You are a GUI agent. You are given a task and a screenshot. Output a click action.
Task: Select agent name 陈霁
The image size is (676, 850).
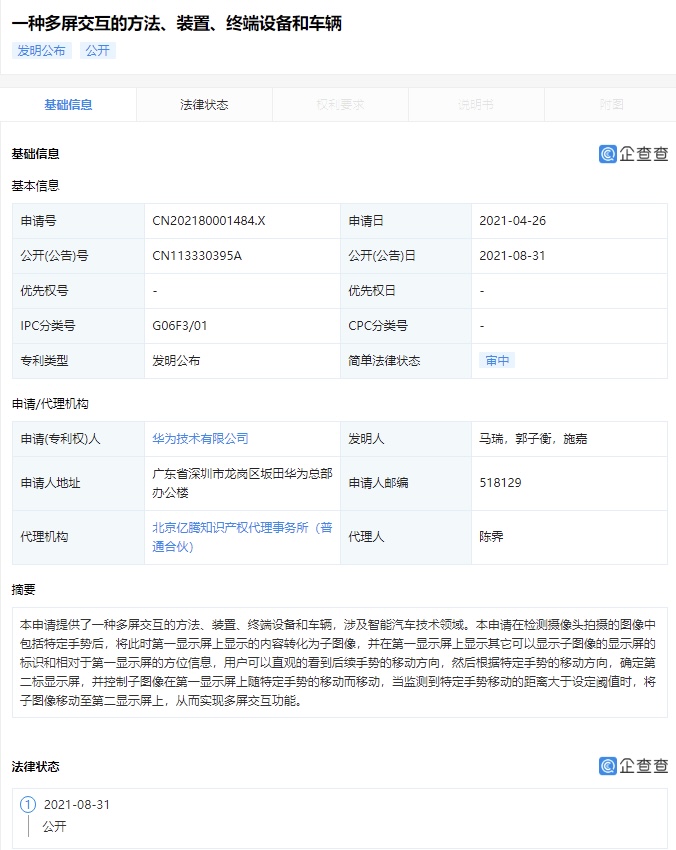point(491,537)
